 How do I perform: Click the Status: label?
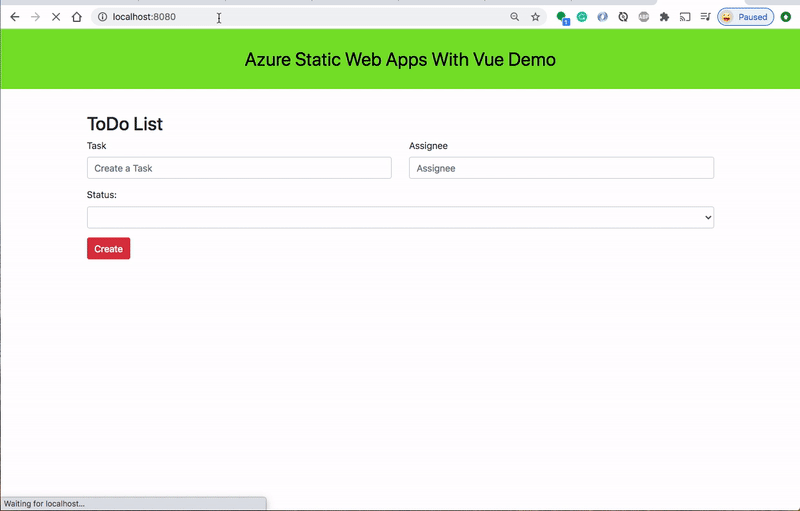[102, 195]
